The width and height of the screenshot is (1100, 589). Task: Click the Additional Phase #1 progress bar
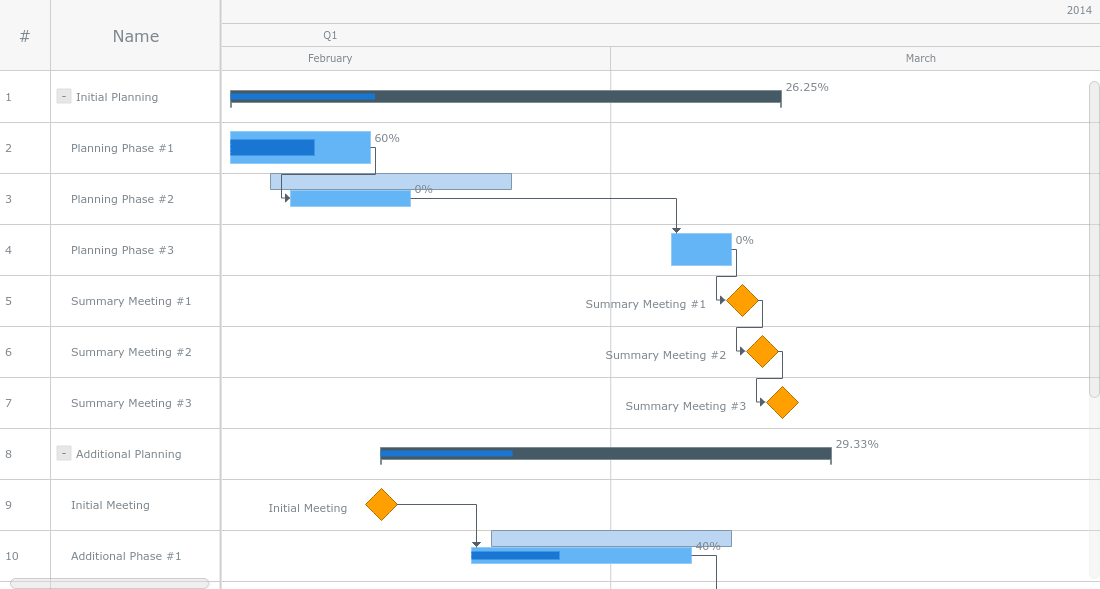515,555
